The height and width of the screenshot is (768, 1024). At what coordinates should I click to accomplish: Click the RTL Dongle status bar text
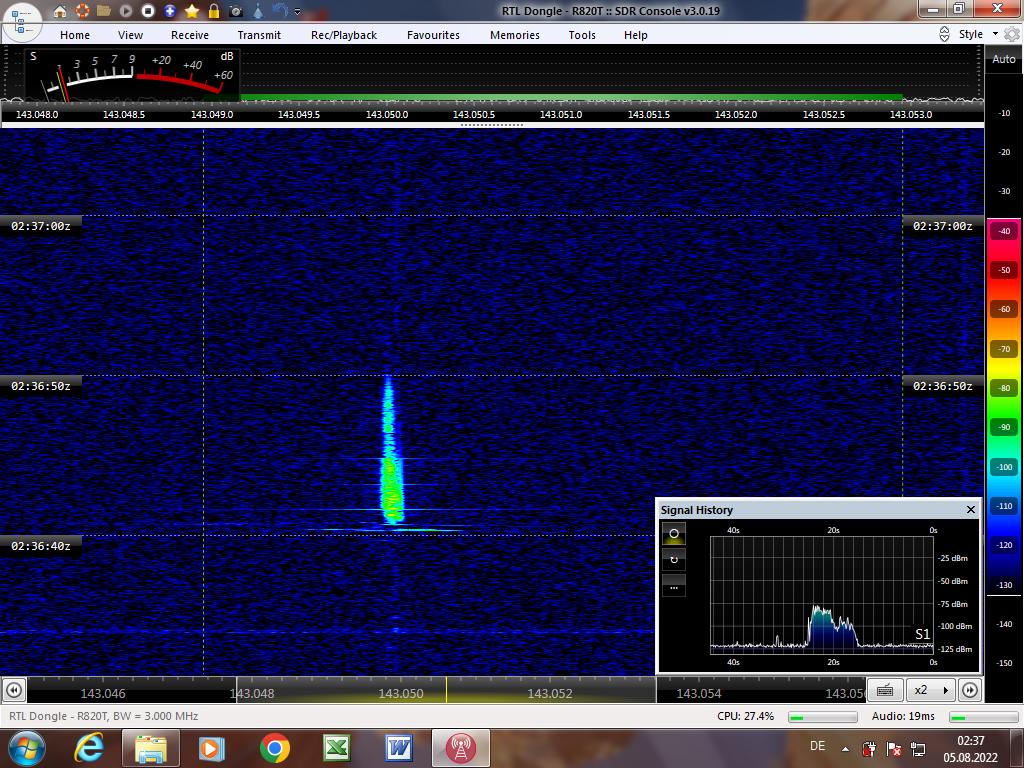(103, 716)
